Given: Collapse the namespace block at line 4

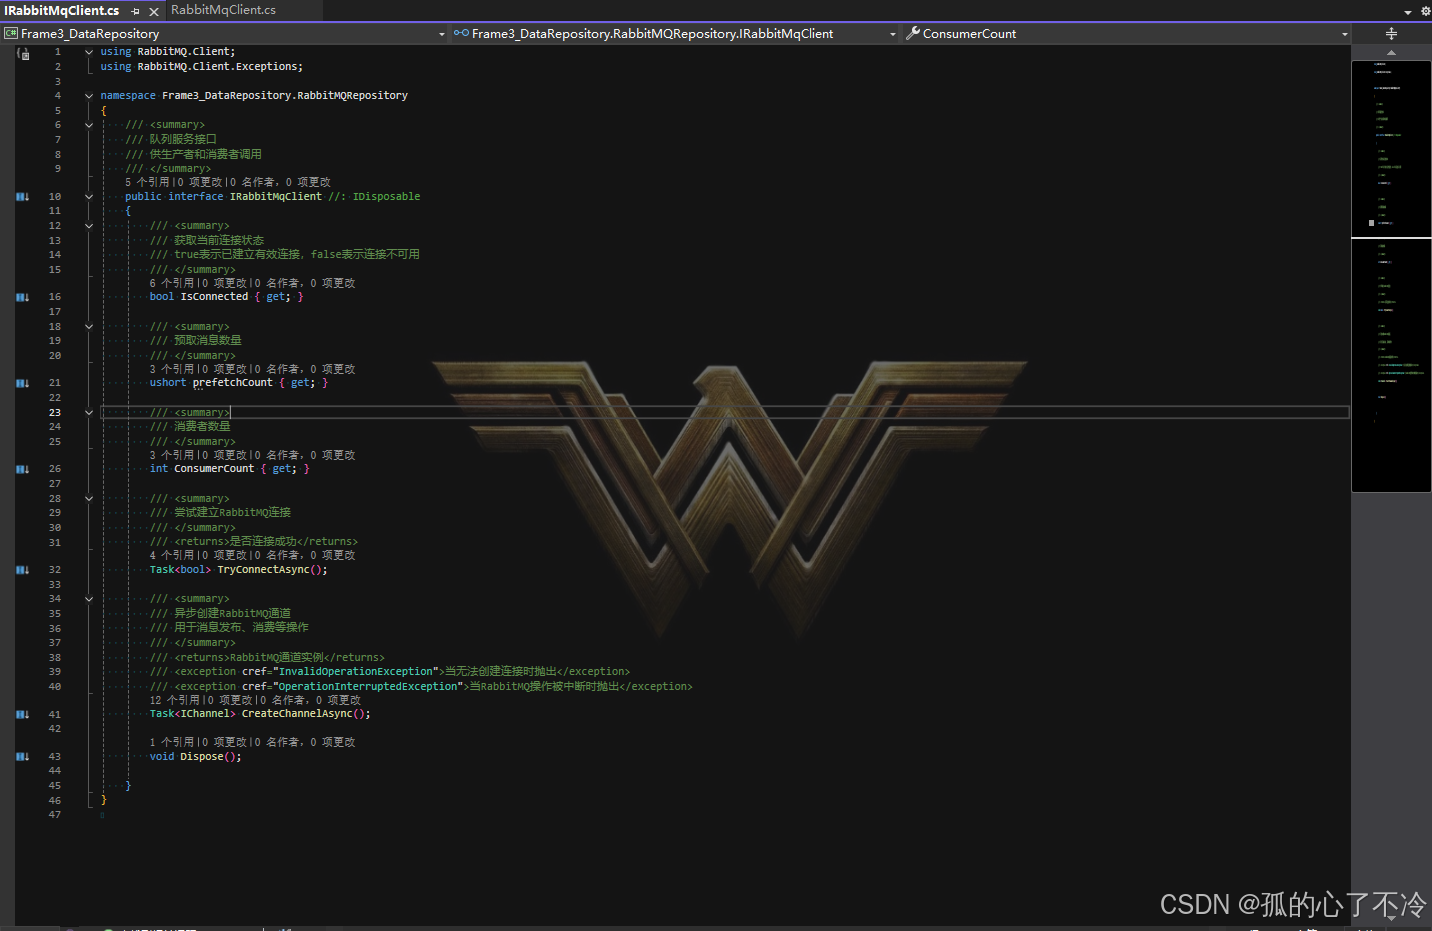Looking at the screenshot, I should (x=89, y=96).
